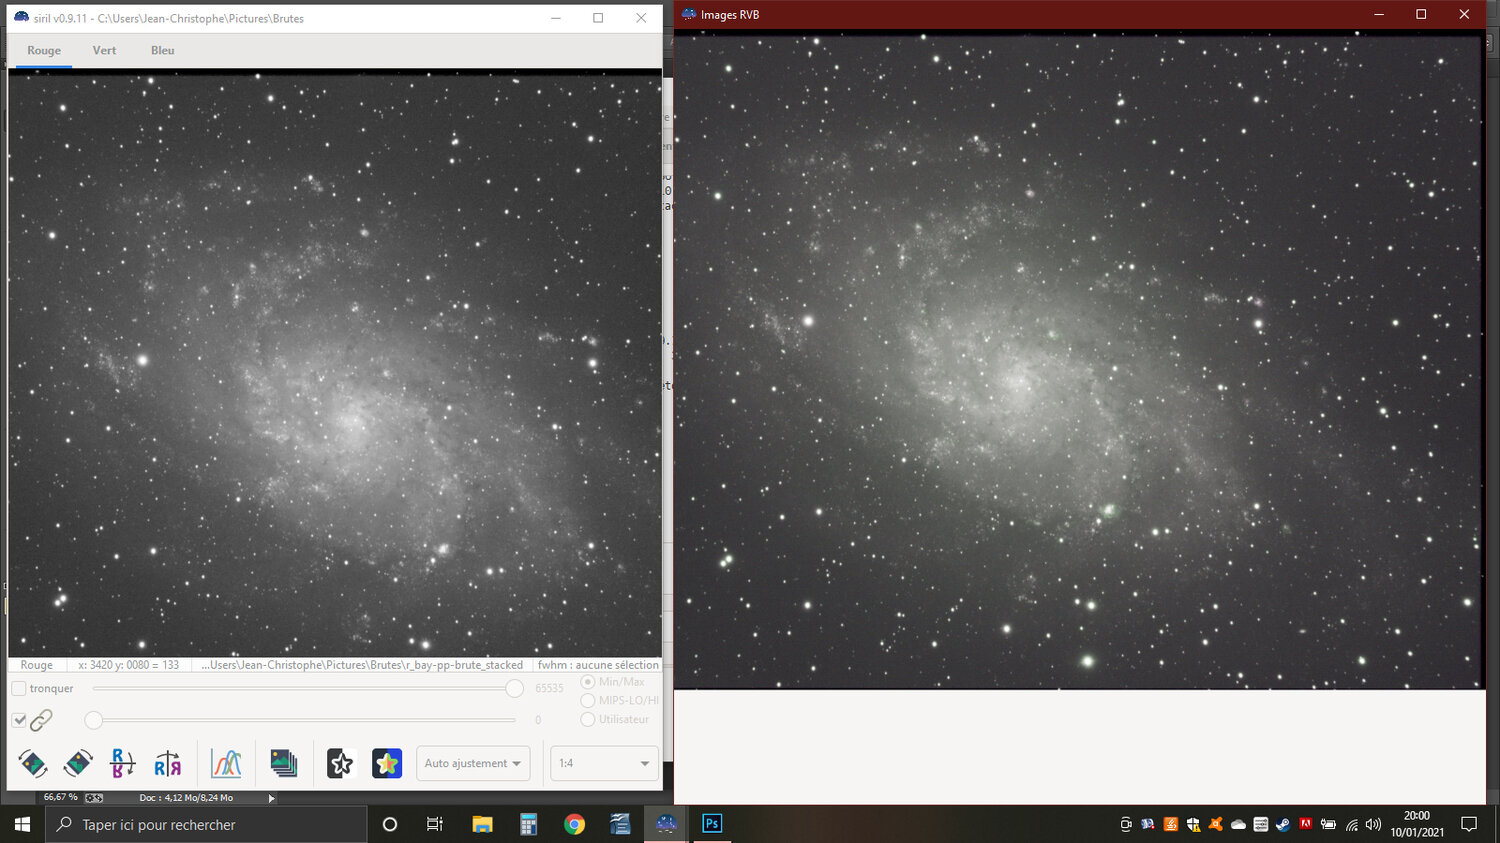This screenshot has height=843, width=1500.
Task: Flip image horizontally with mirror R icon
Action: (x=168, y=763)
